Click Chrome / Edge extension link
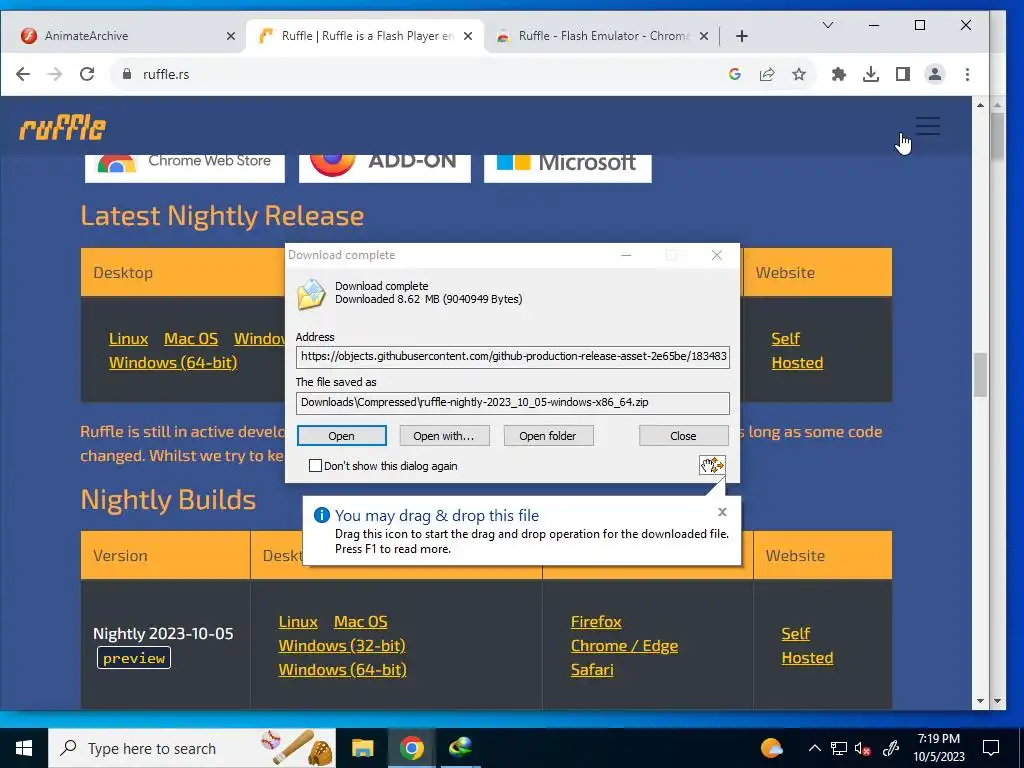This screenshot has width=1024, height=768. [624, 646]
